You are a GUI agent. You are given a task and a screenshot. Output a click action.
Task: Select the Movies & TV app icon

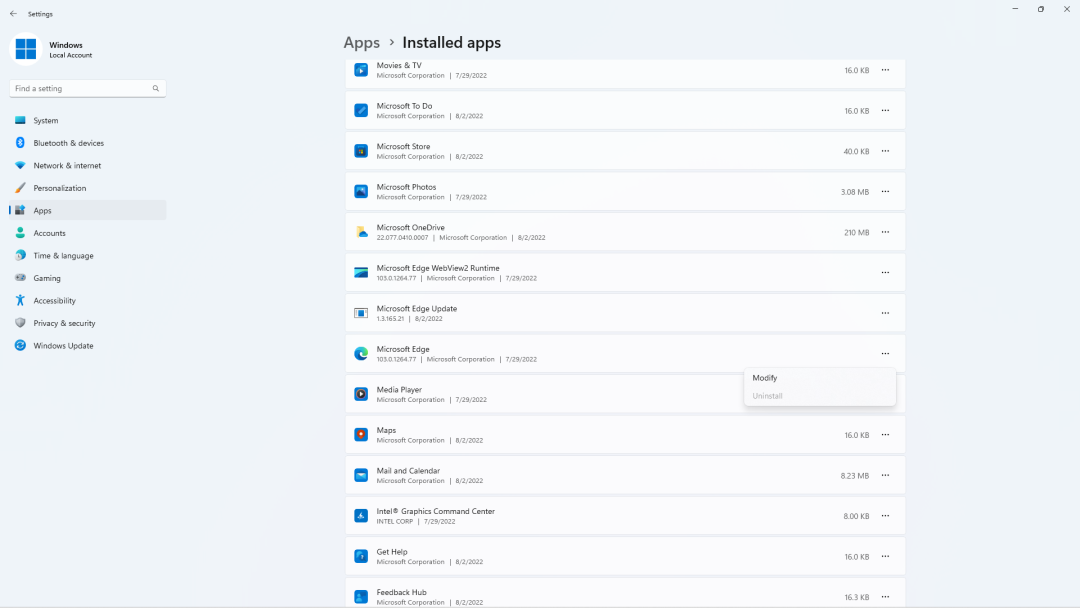[360, 70]
